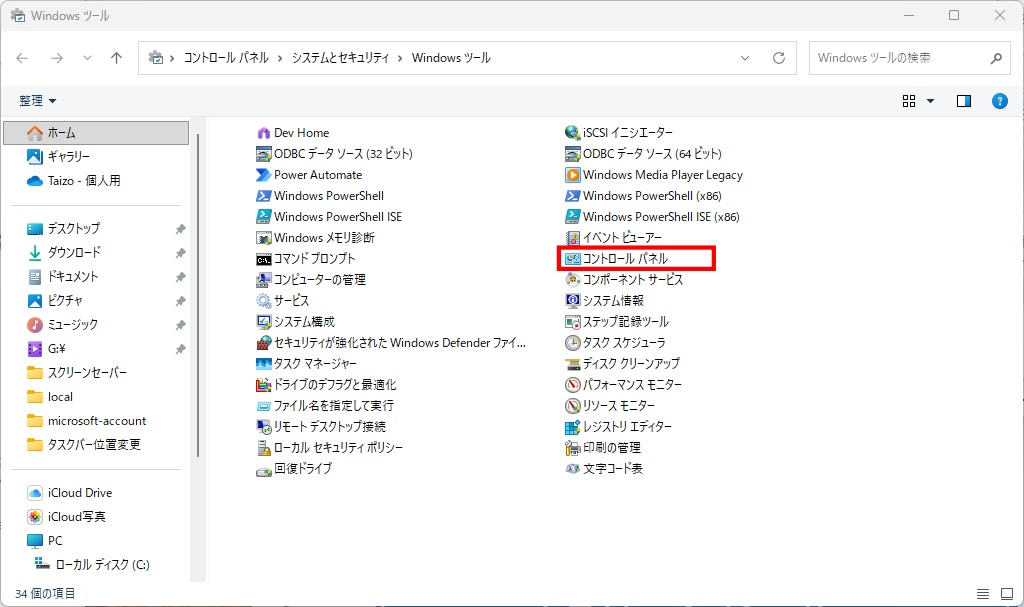Open the Dev Home icon

pyautogui.click(x=264, y=133)
